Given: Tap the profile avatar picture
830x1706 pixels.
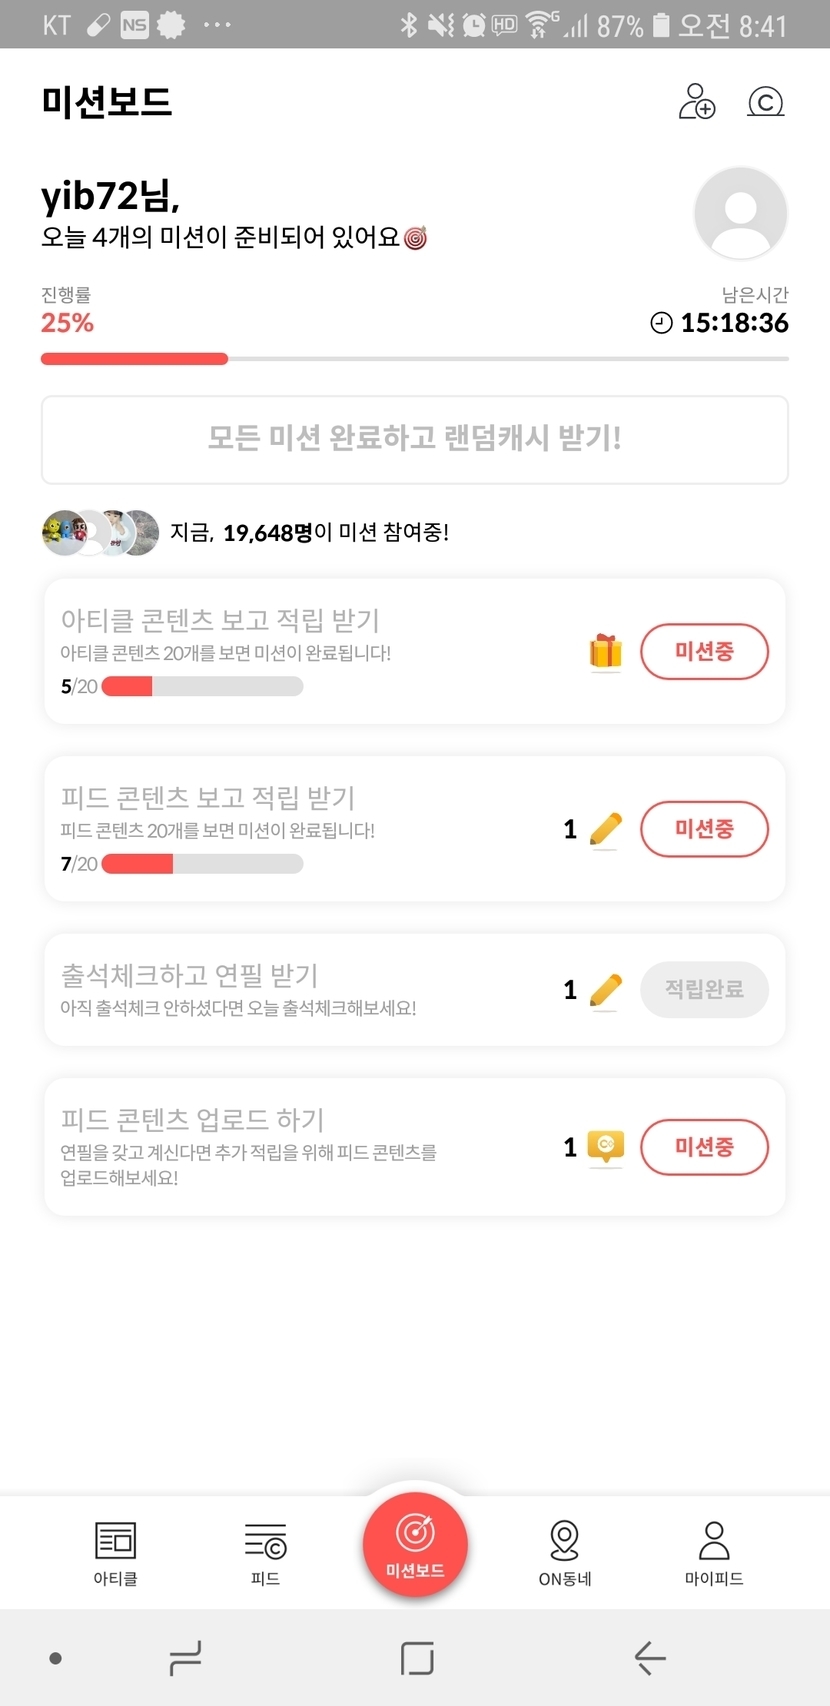Looking at the screenshot, I should (x=740, y=213).
